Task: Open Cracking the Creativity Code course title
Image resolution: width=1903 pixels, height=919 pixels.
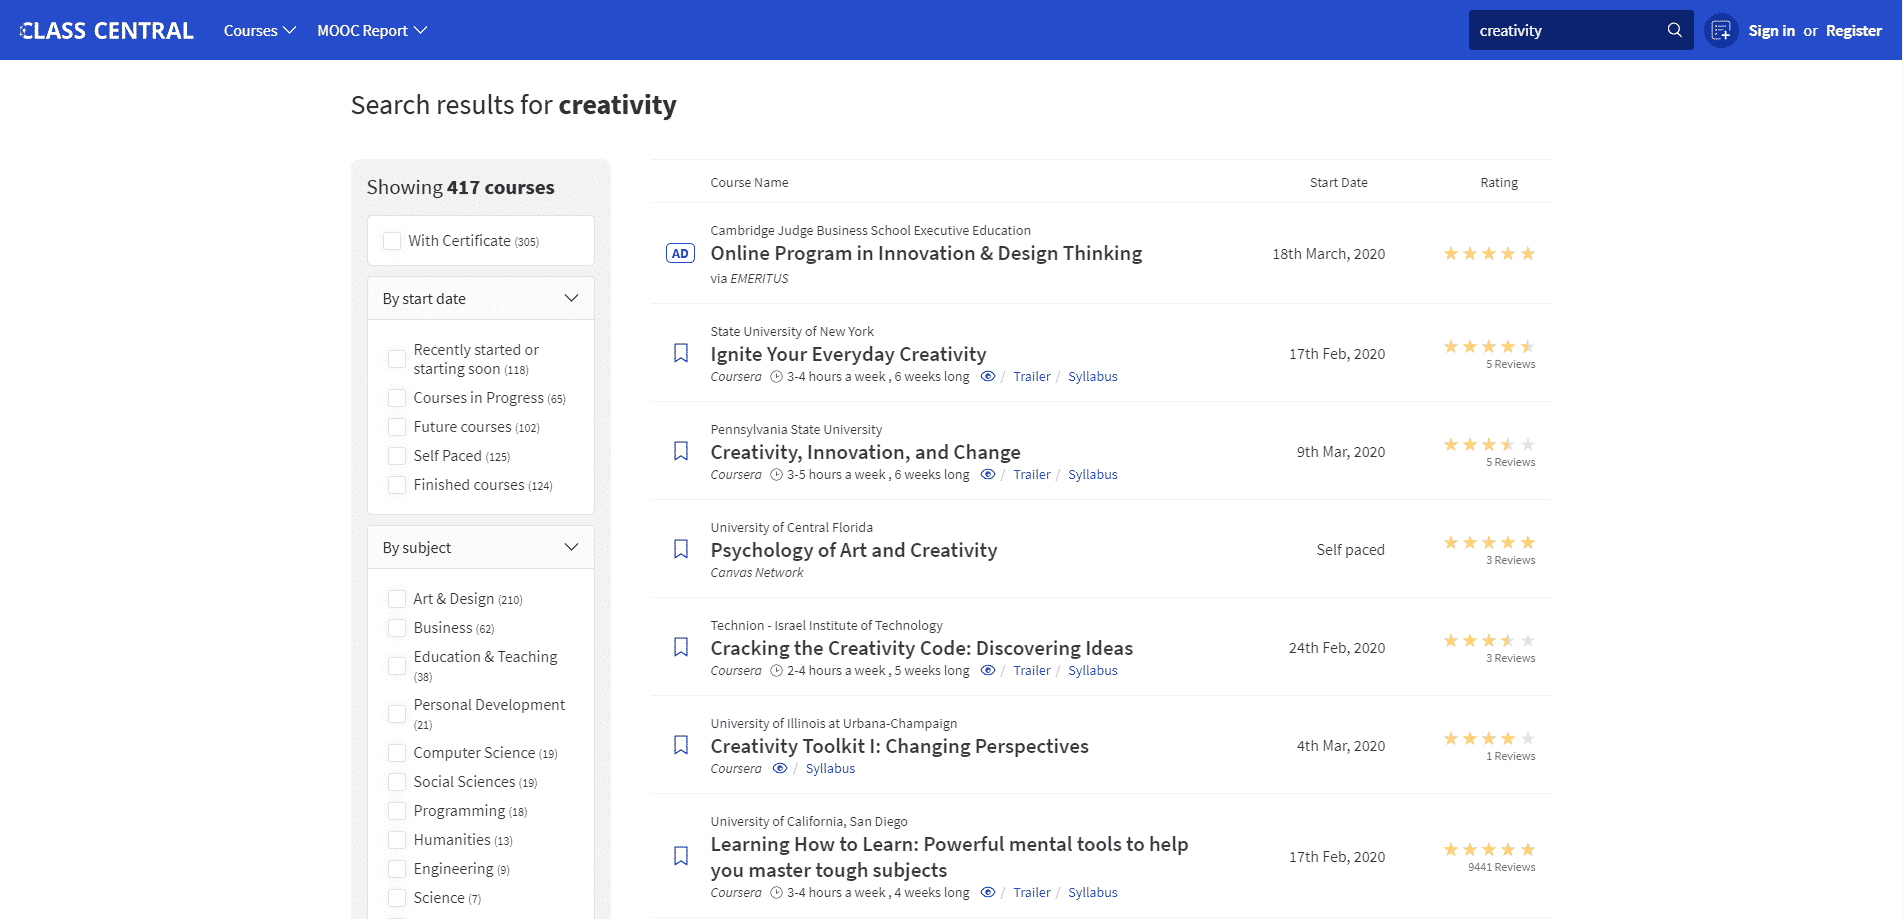Action: click(x=922, y=648)
